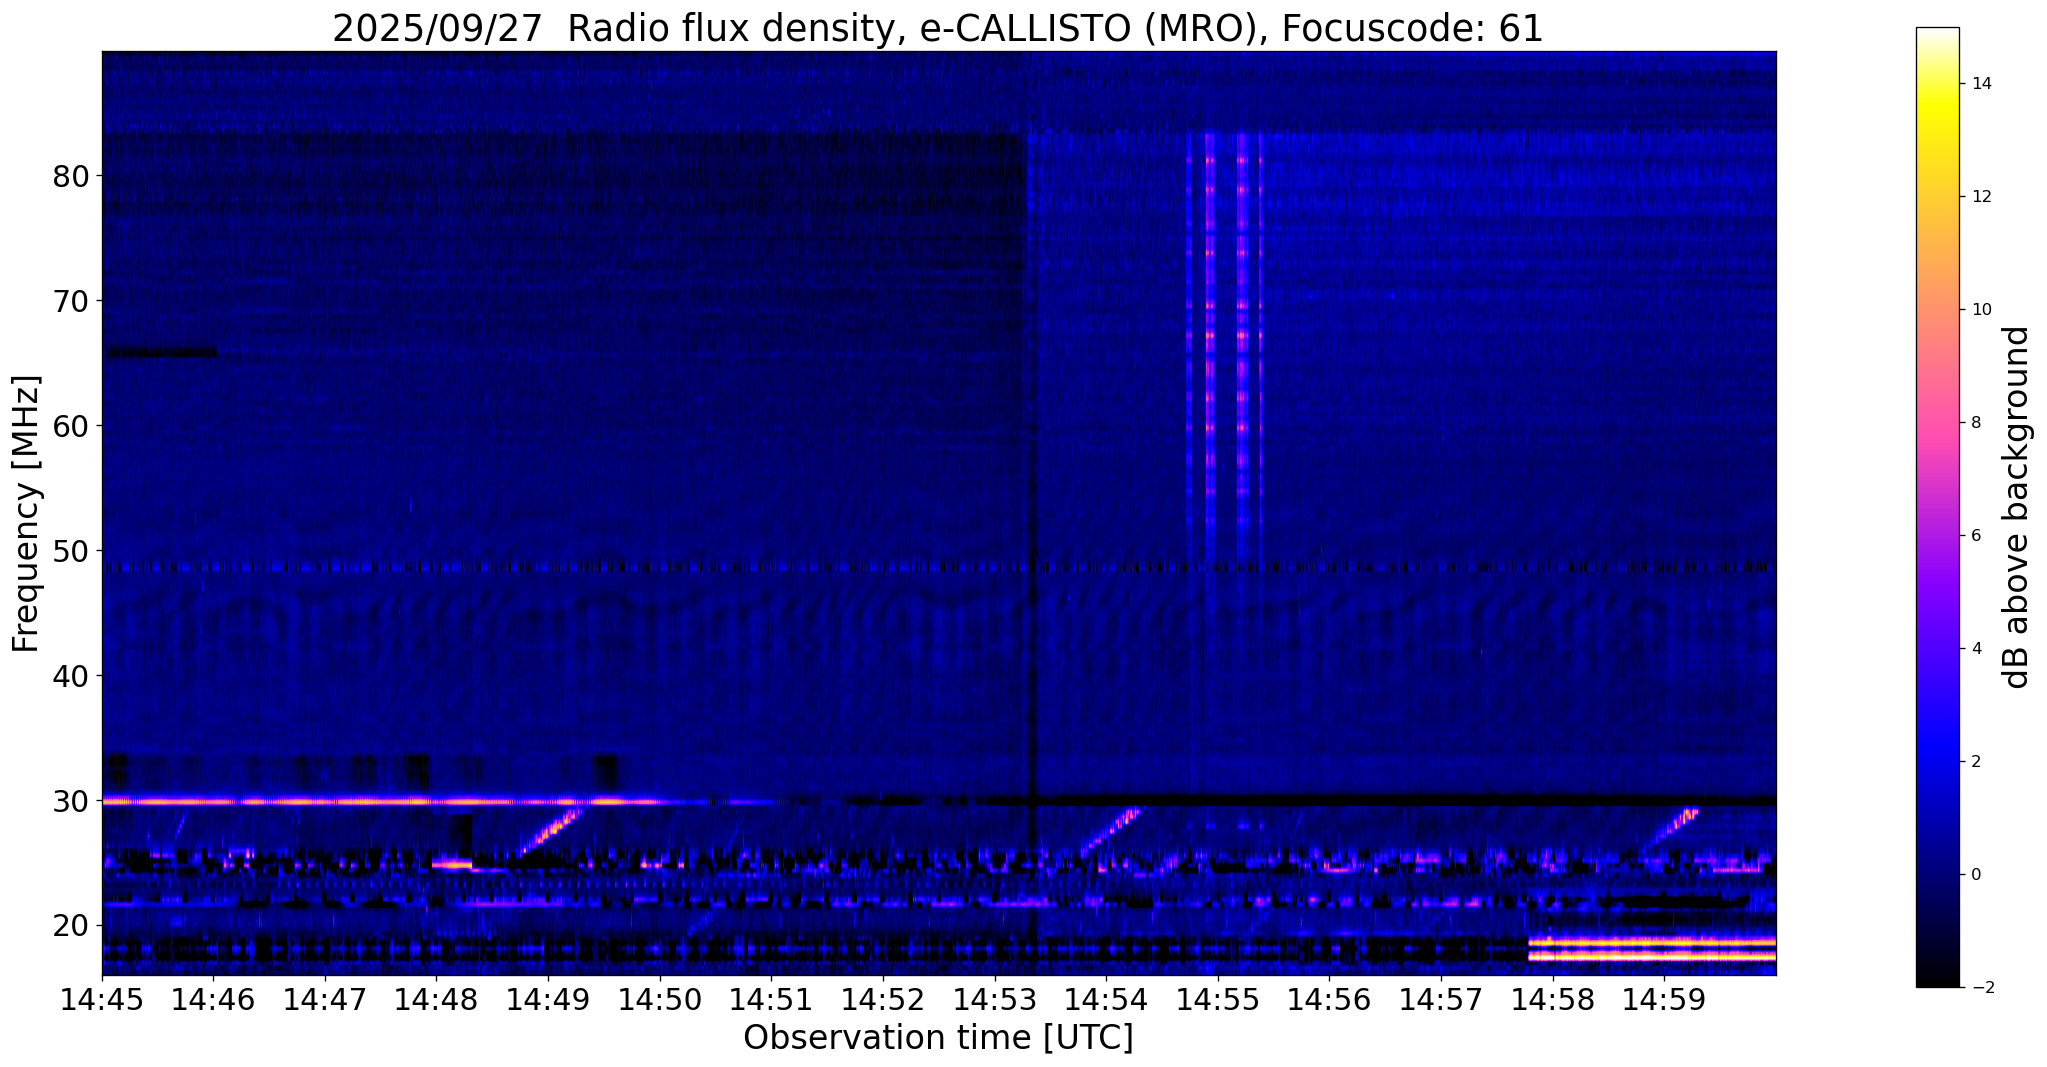2047x1067 pixels.
Task: Click the 14:53 time tick label
Action: 994,999
